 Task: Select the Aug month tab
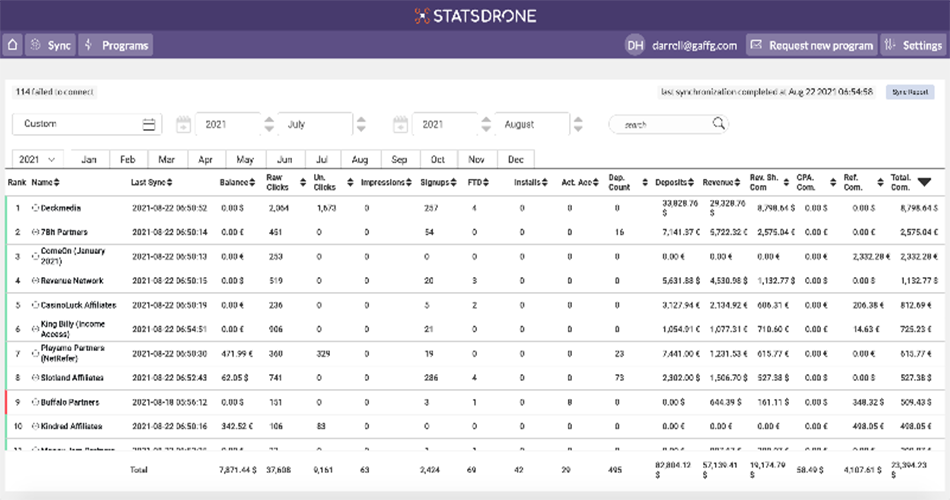point(360,159)
